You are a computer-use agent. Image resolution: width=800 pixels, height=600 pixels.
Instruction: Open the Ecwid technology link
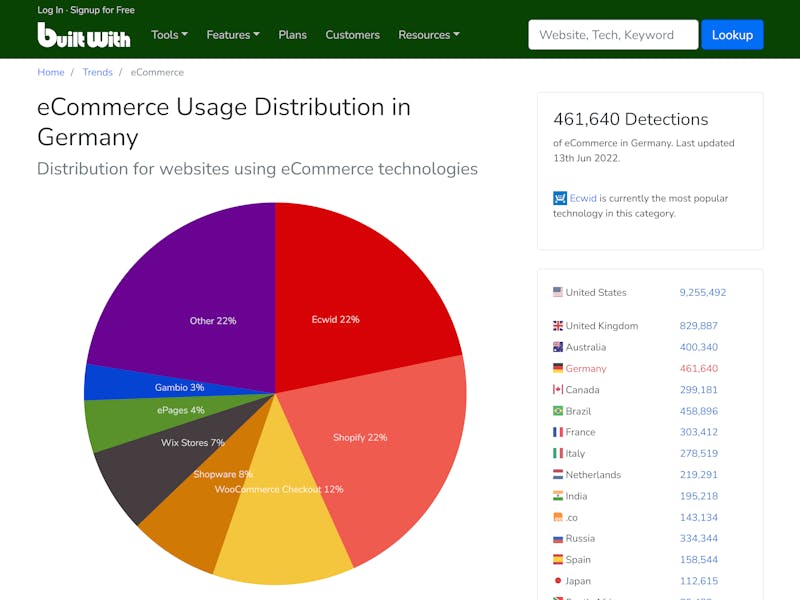(583, 198)
